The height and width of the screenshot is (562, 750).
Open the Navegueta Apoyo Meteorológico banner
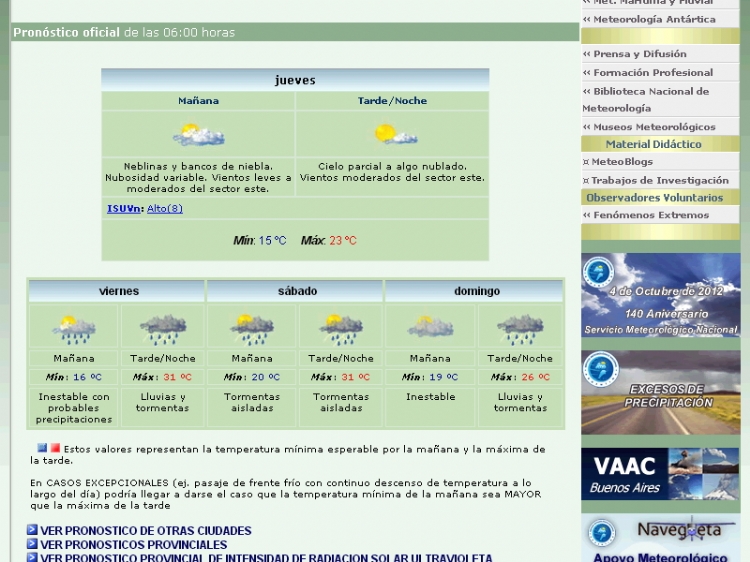[661, 538]
